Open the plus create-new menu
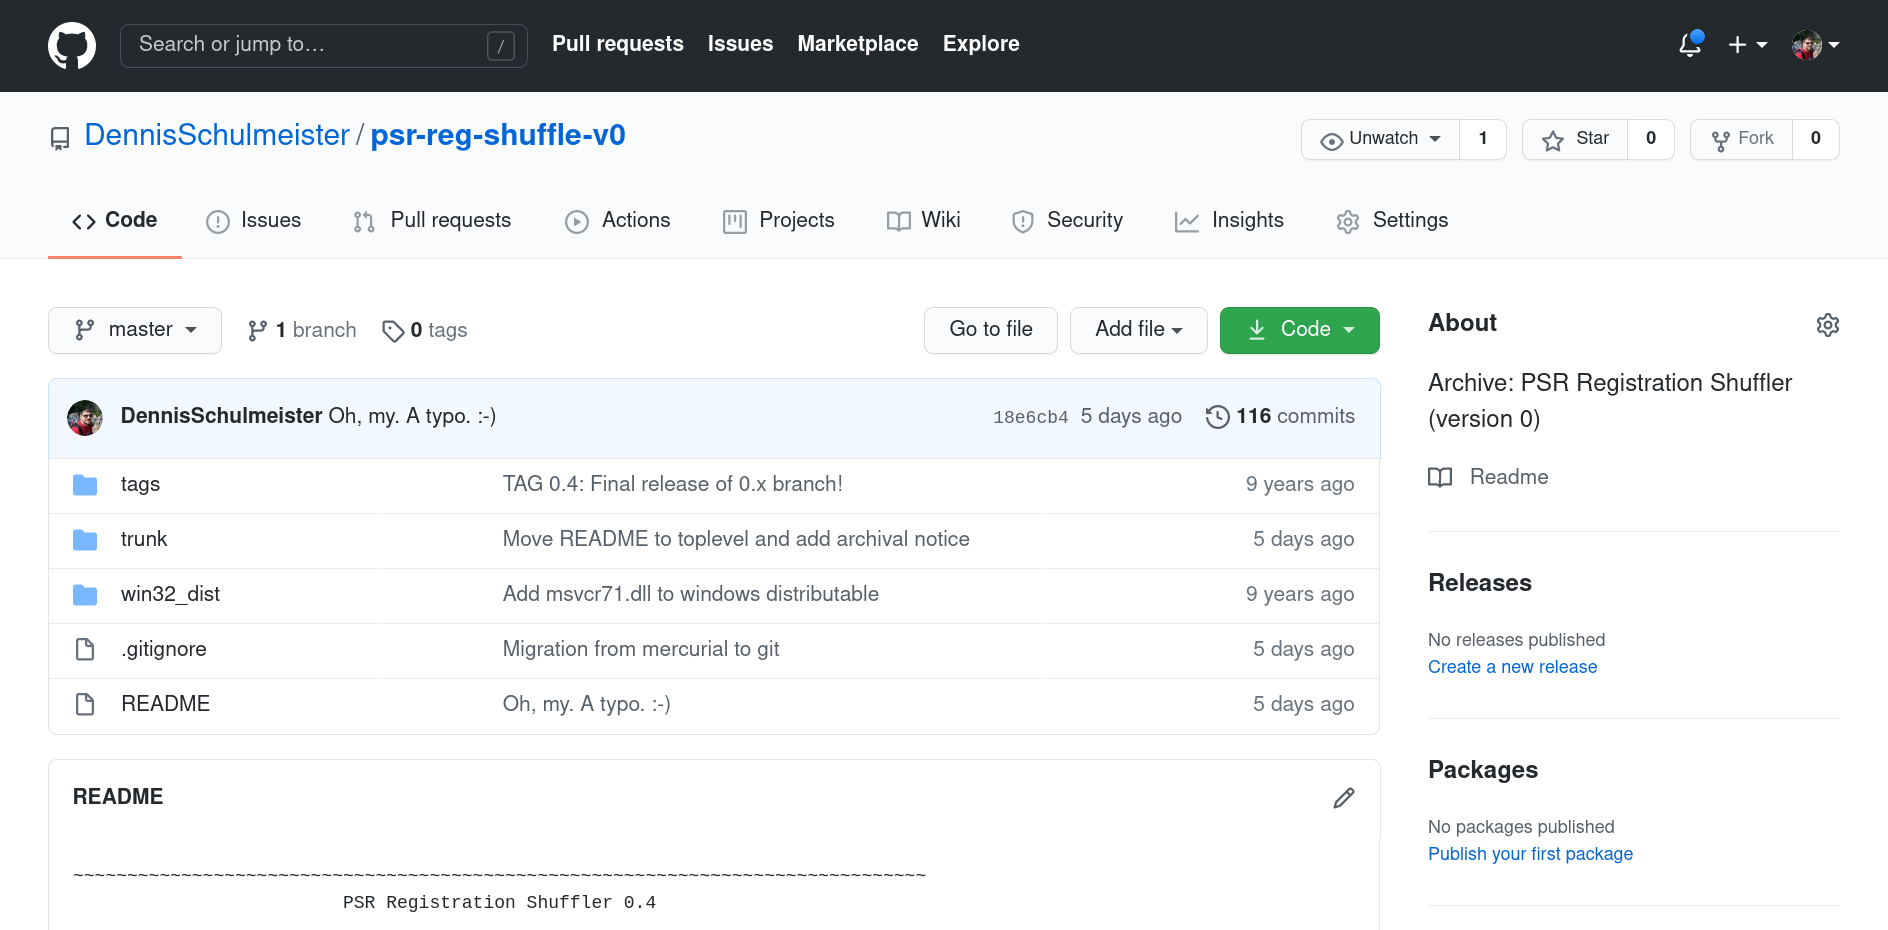1888x930 pixels. point(1747,45)
